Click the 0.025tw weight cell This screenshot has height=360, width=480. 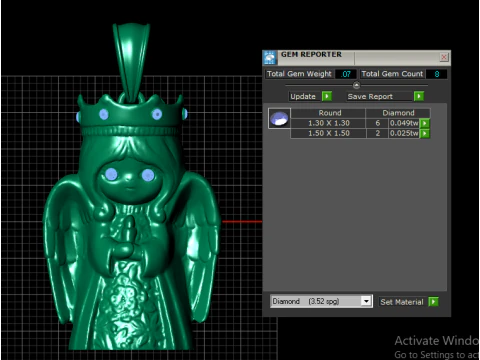pyautogui.click(x=404, y=133)
